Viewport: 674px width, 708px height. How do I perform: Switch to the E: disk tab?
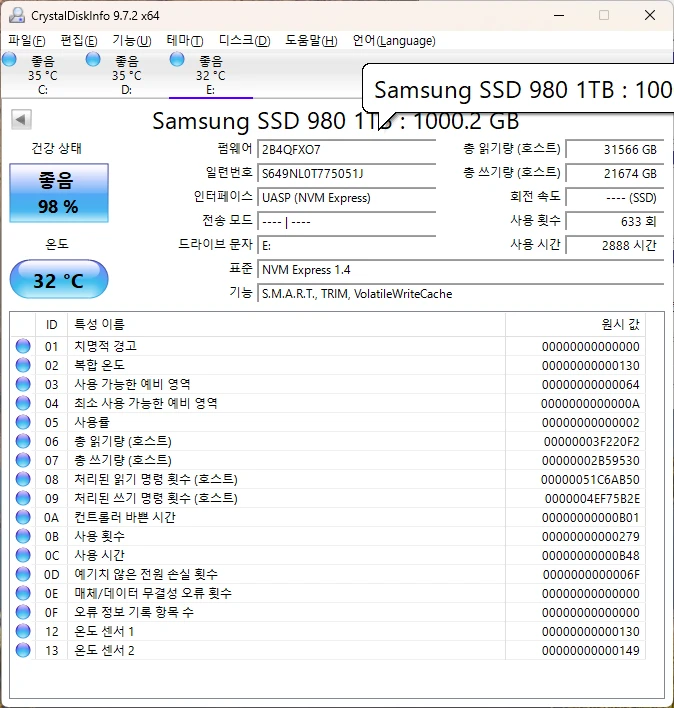click(x=211, y=74)
